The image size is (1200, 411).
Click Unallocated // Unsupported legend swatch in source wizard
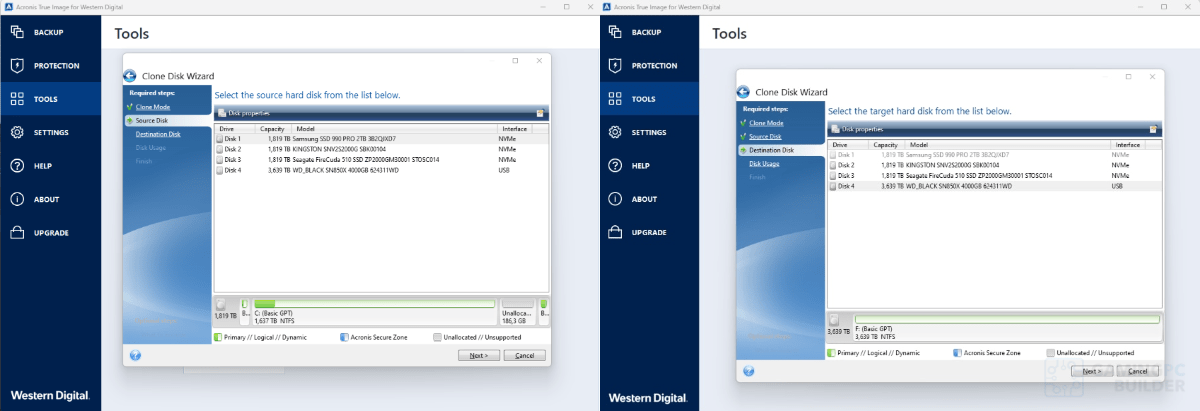point(438,338)
